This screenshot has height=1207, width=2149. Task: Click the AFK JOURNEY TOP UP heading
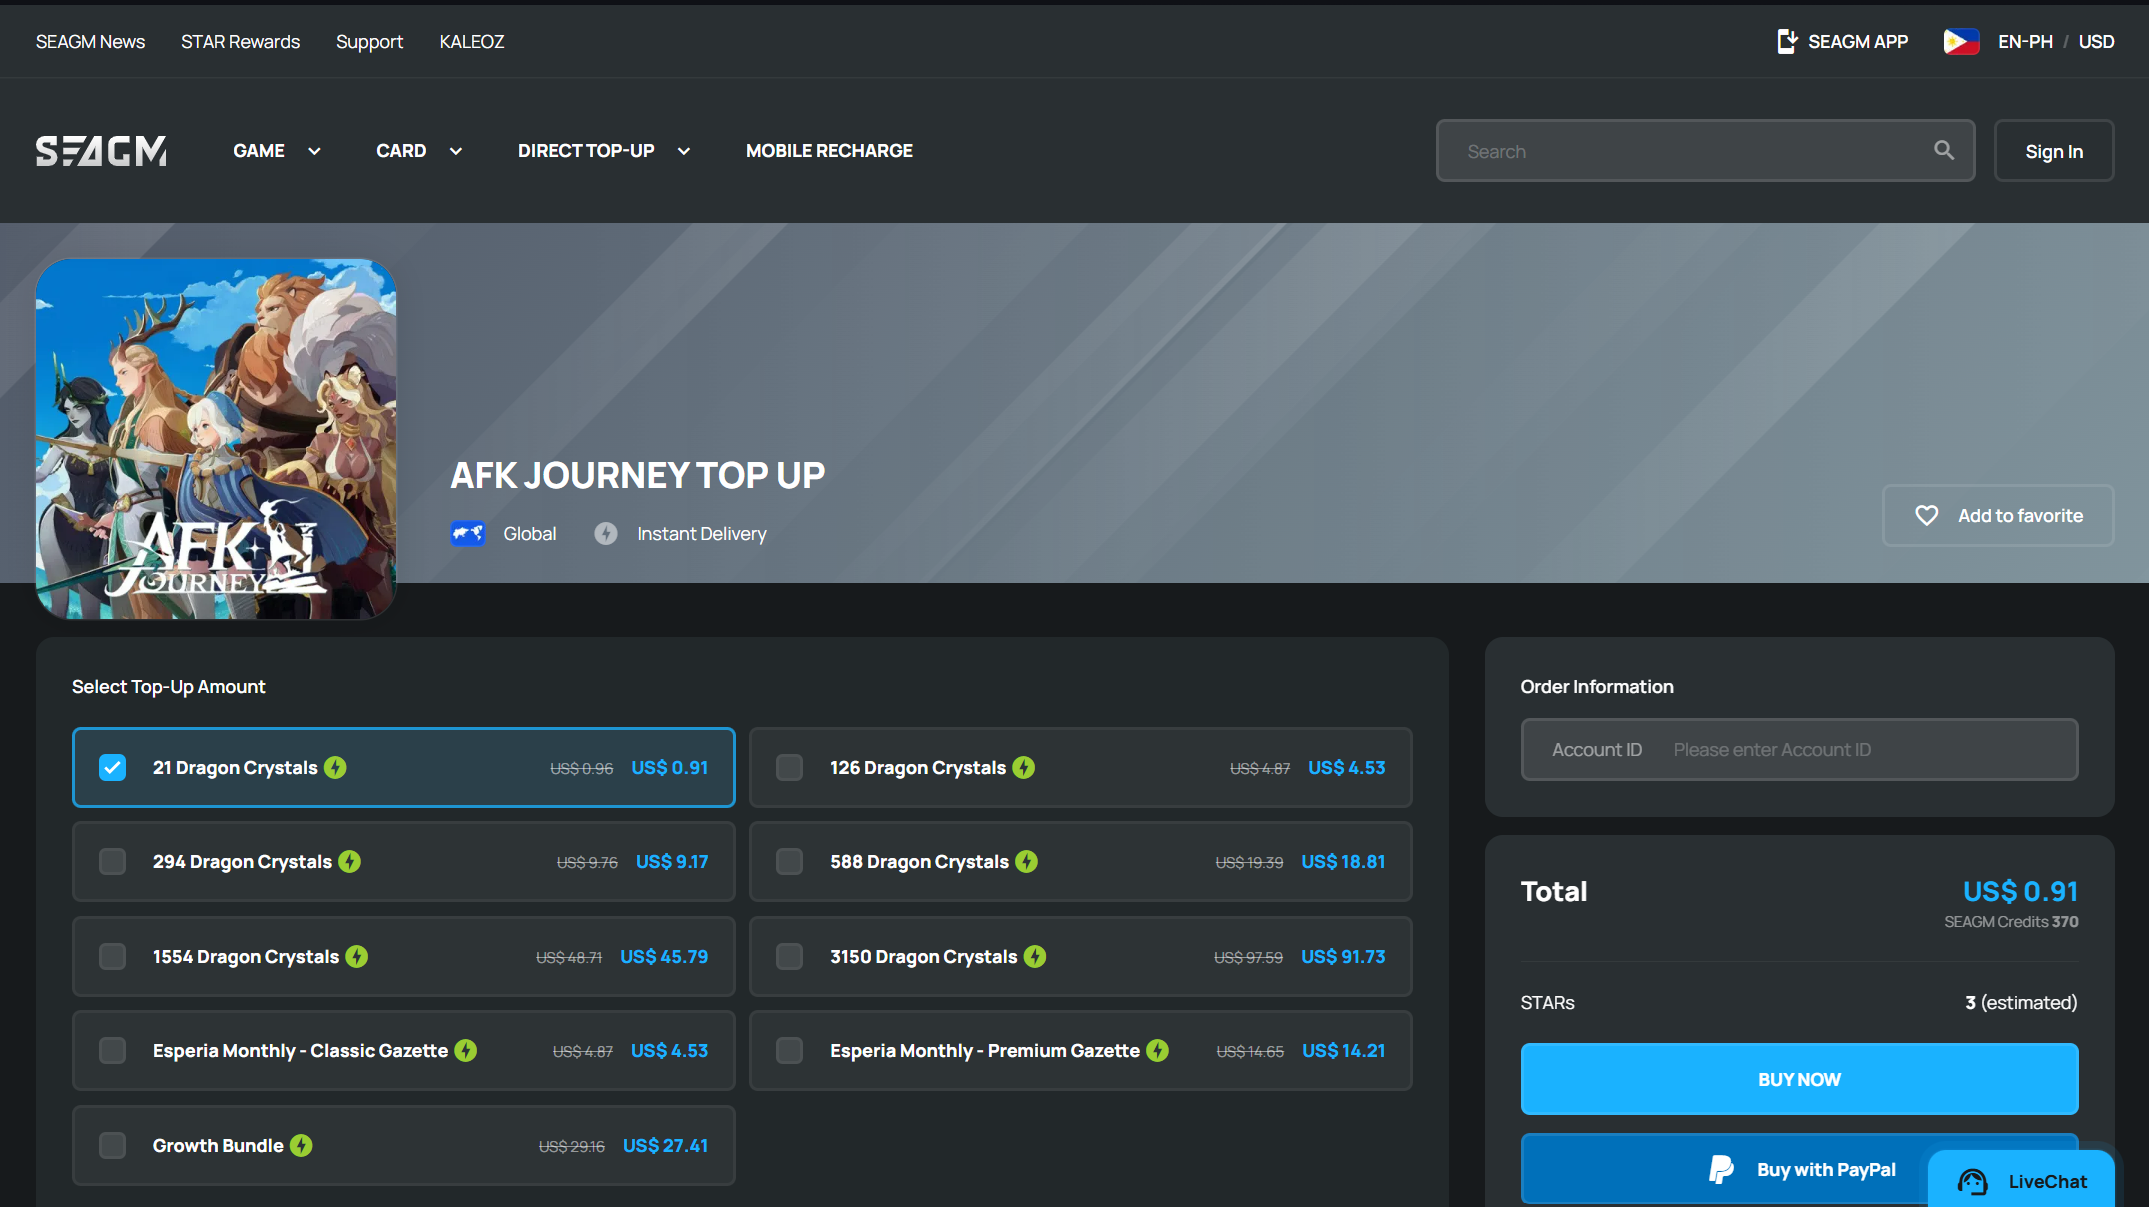637,475
